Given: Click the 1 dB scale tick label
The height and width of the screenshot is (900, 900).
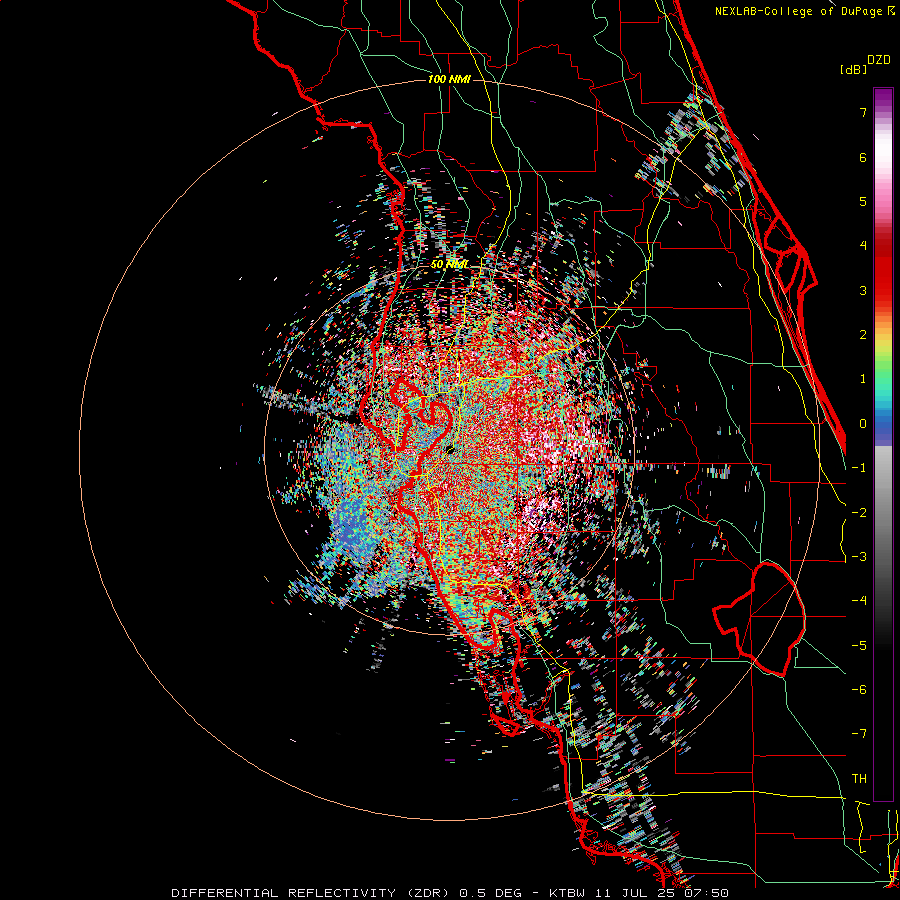Looking at the screenshot, I should click(x=863, y=379).
